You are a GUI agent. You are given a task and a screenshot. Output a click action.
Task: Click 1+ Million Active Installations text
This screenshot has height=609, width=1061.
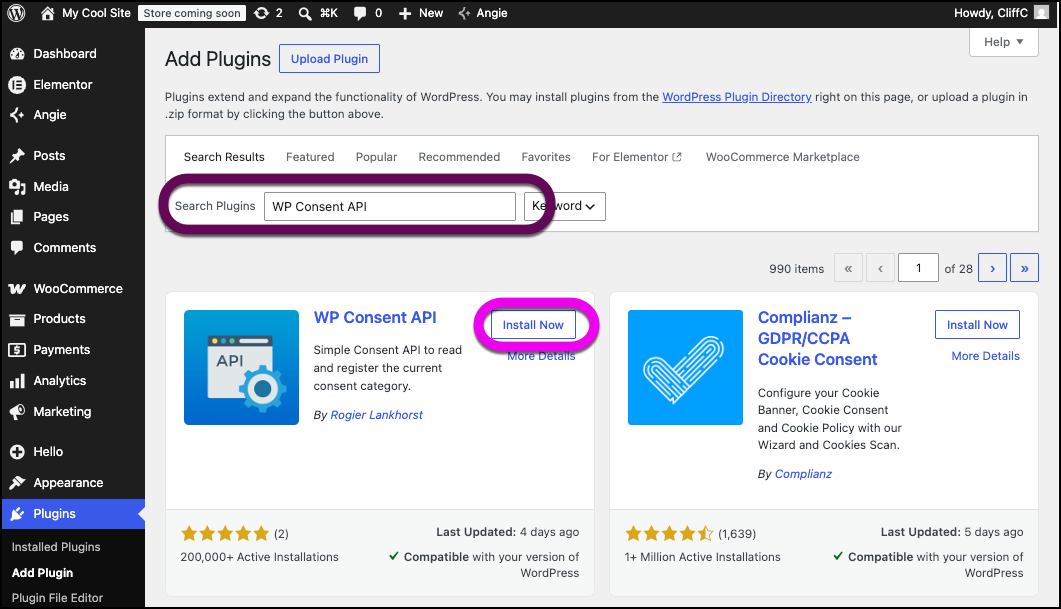tap(702, 557)
